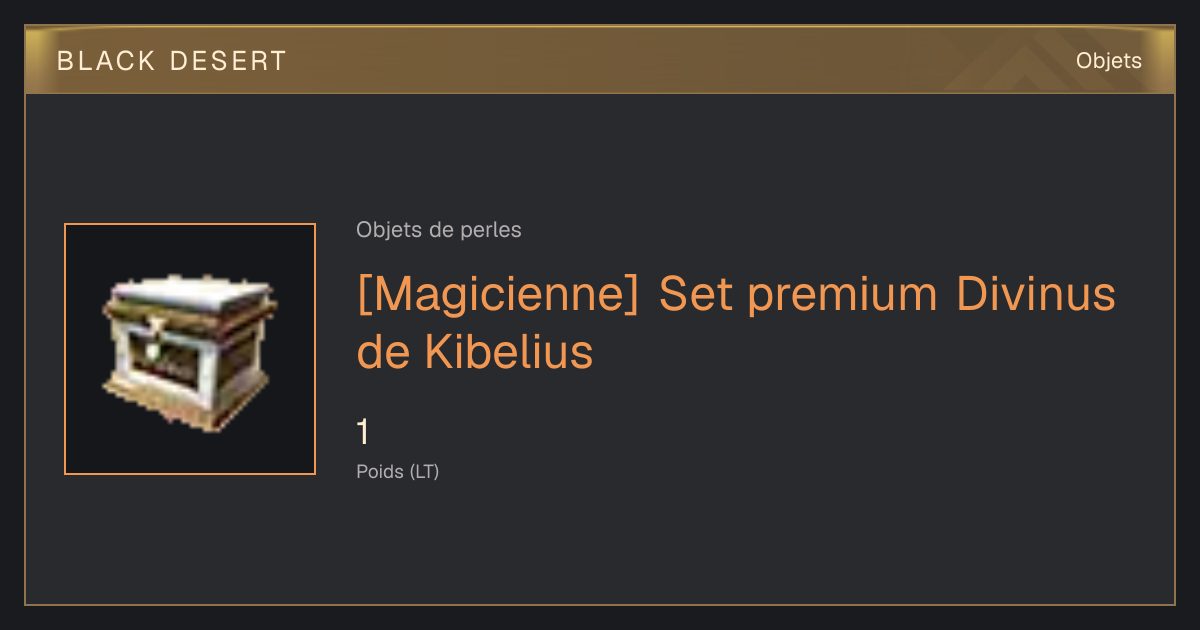The height and width of the screenshot is (630, 1200).
Task: Click the white lid of the chest icon
Action: pos(190,295)
